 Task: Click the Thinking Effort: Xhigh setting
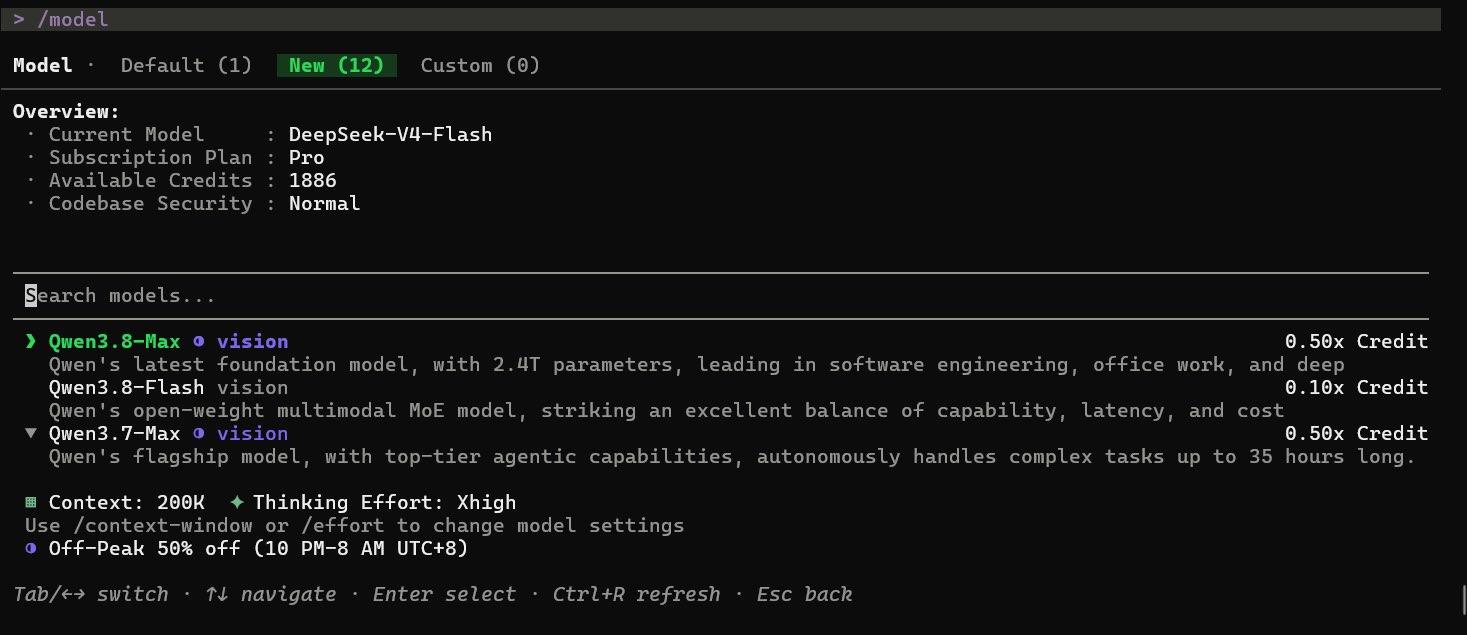tap(385, 503)
